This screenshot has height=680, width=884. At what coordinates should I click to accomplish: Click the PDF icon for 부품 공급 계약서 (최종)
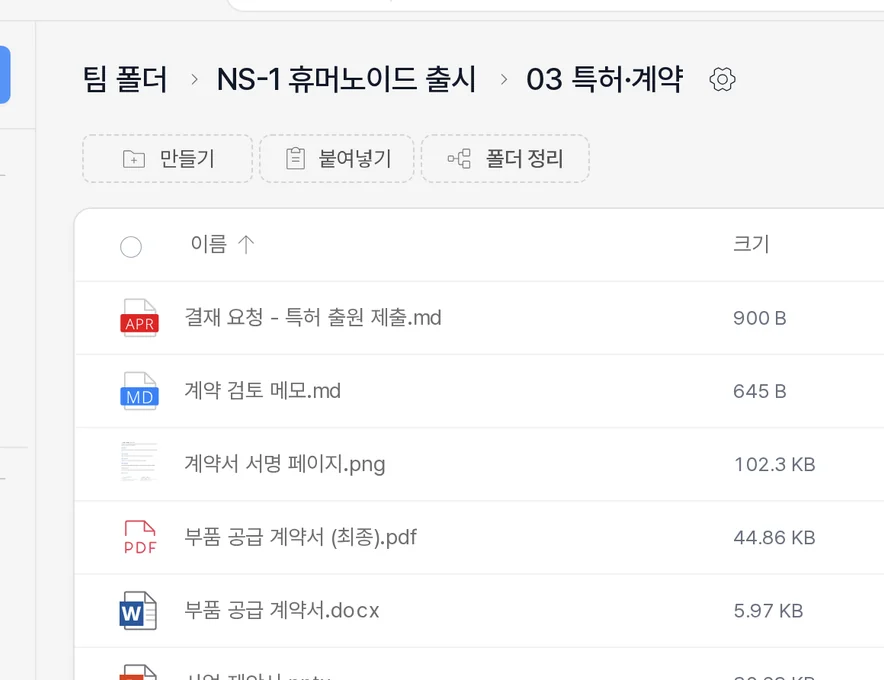[x=140, y=537]
